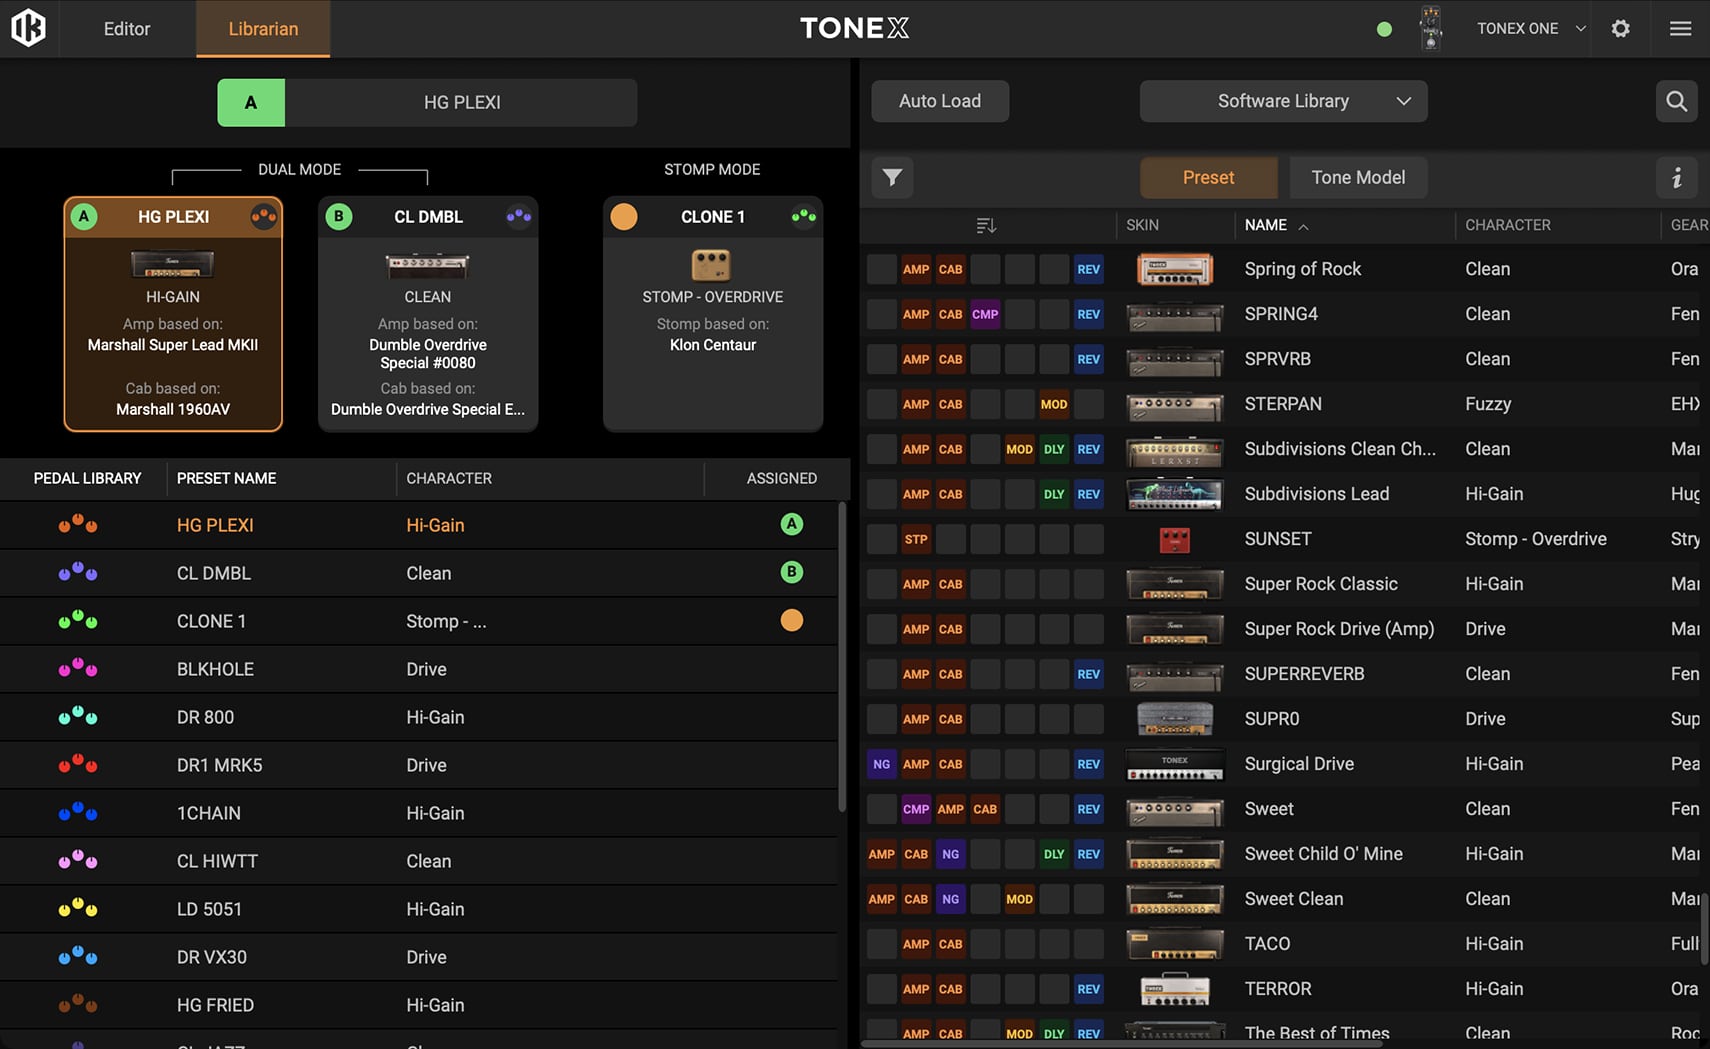Click the filter funnel icon
The image size is (1710, 1049).
pyautogui.click(x=892, y=178)
